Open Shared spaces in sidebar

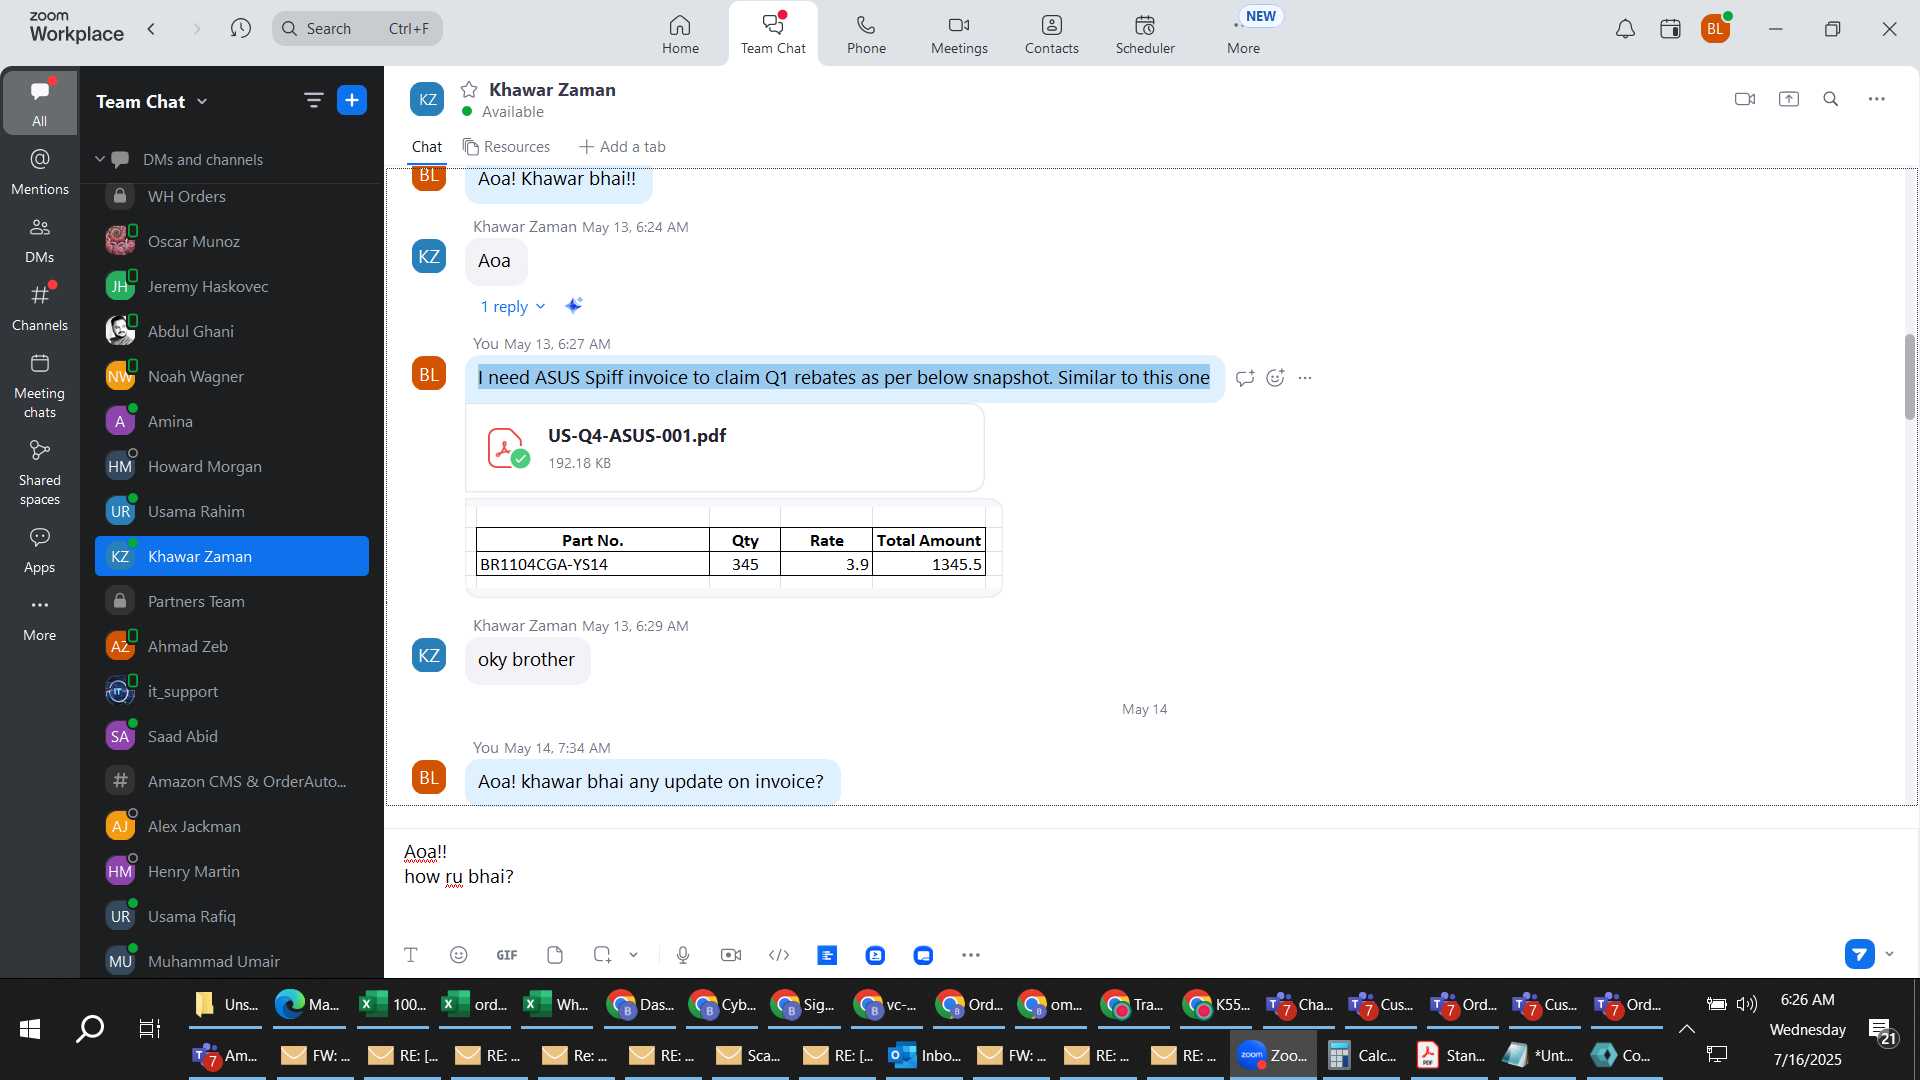pyautogui.click(x=40, y=473)
